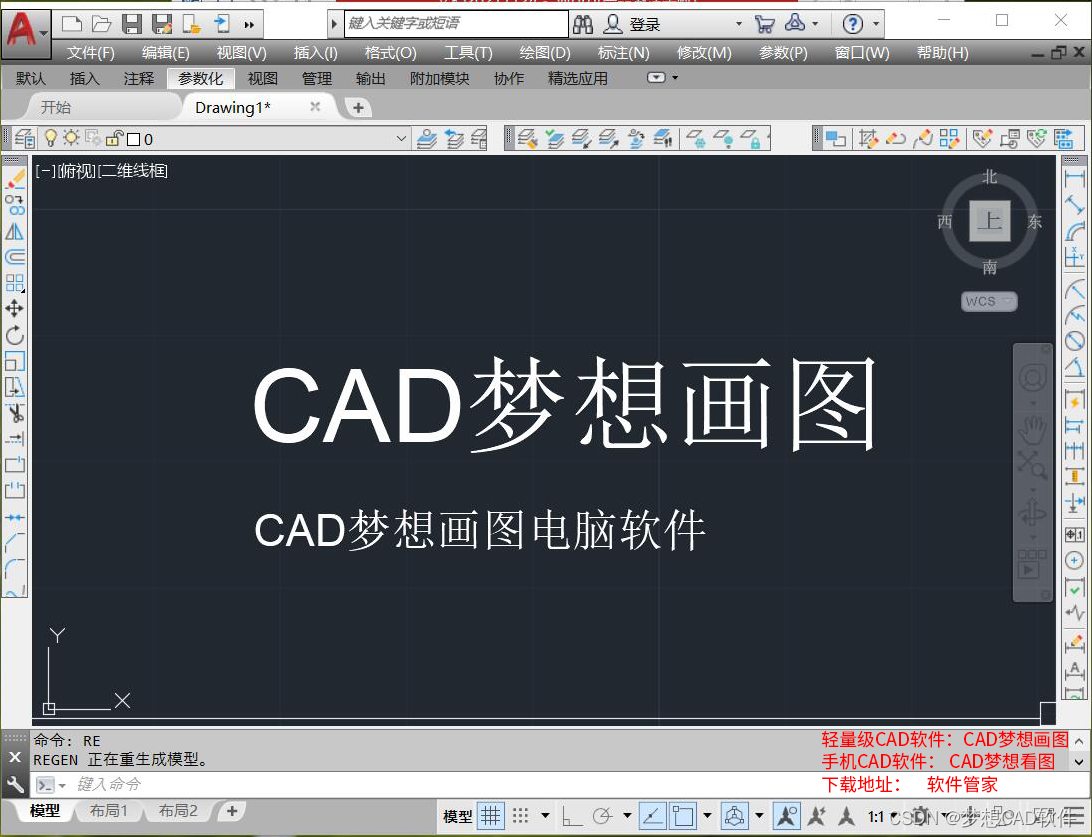Click the binoculars search icon
The width and height of the screenshot is (1092, 837).
click(584, 25)
